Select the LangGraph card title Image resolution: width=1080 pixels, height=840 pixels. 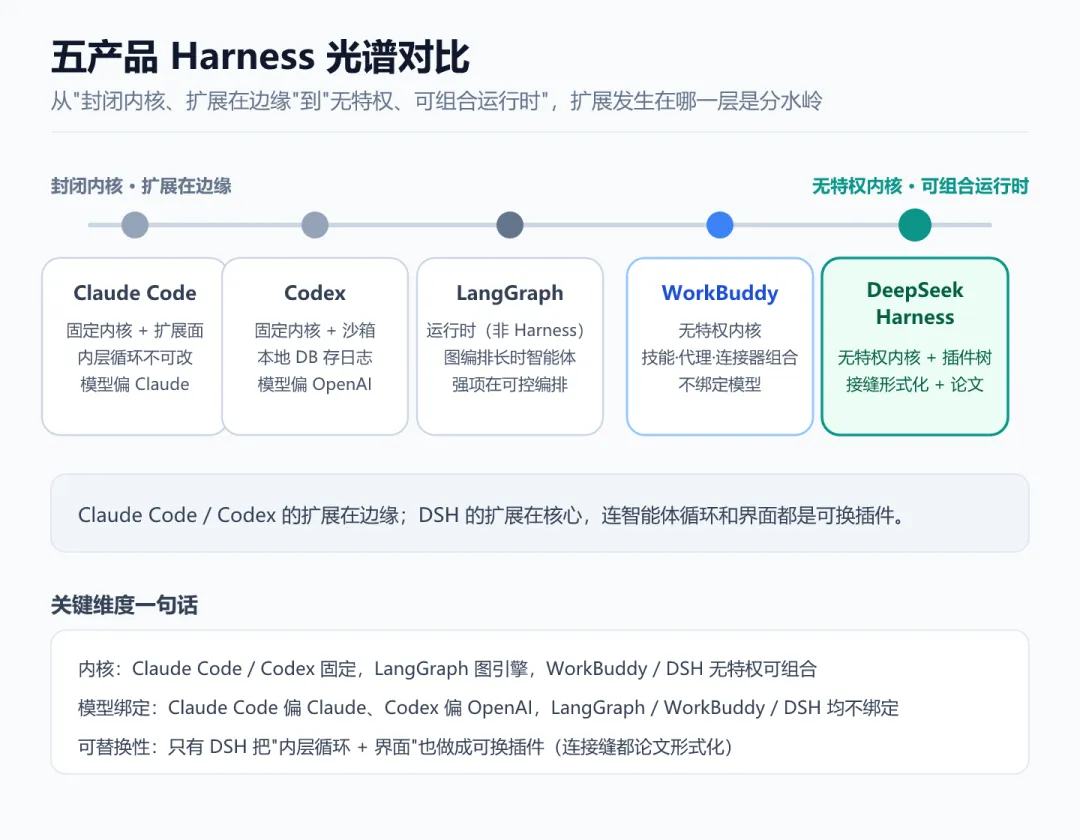pyautogui.click(x=510, y=293)
